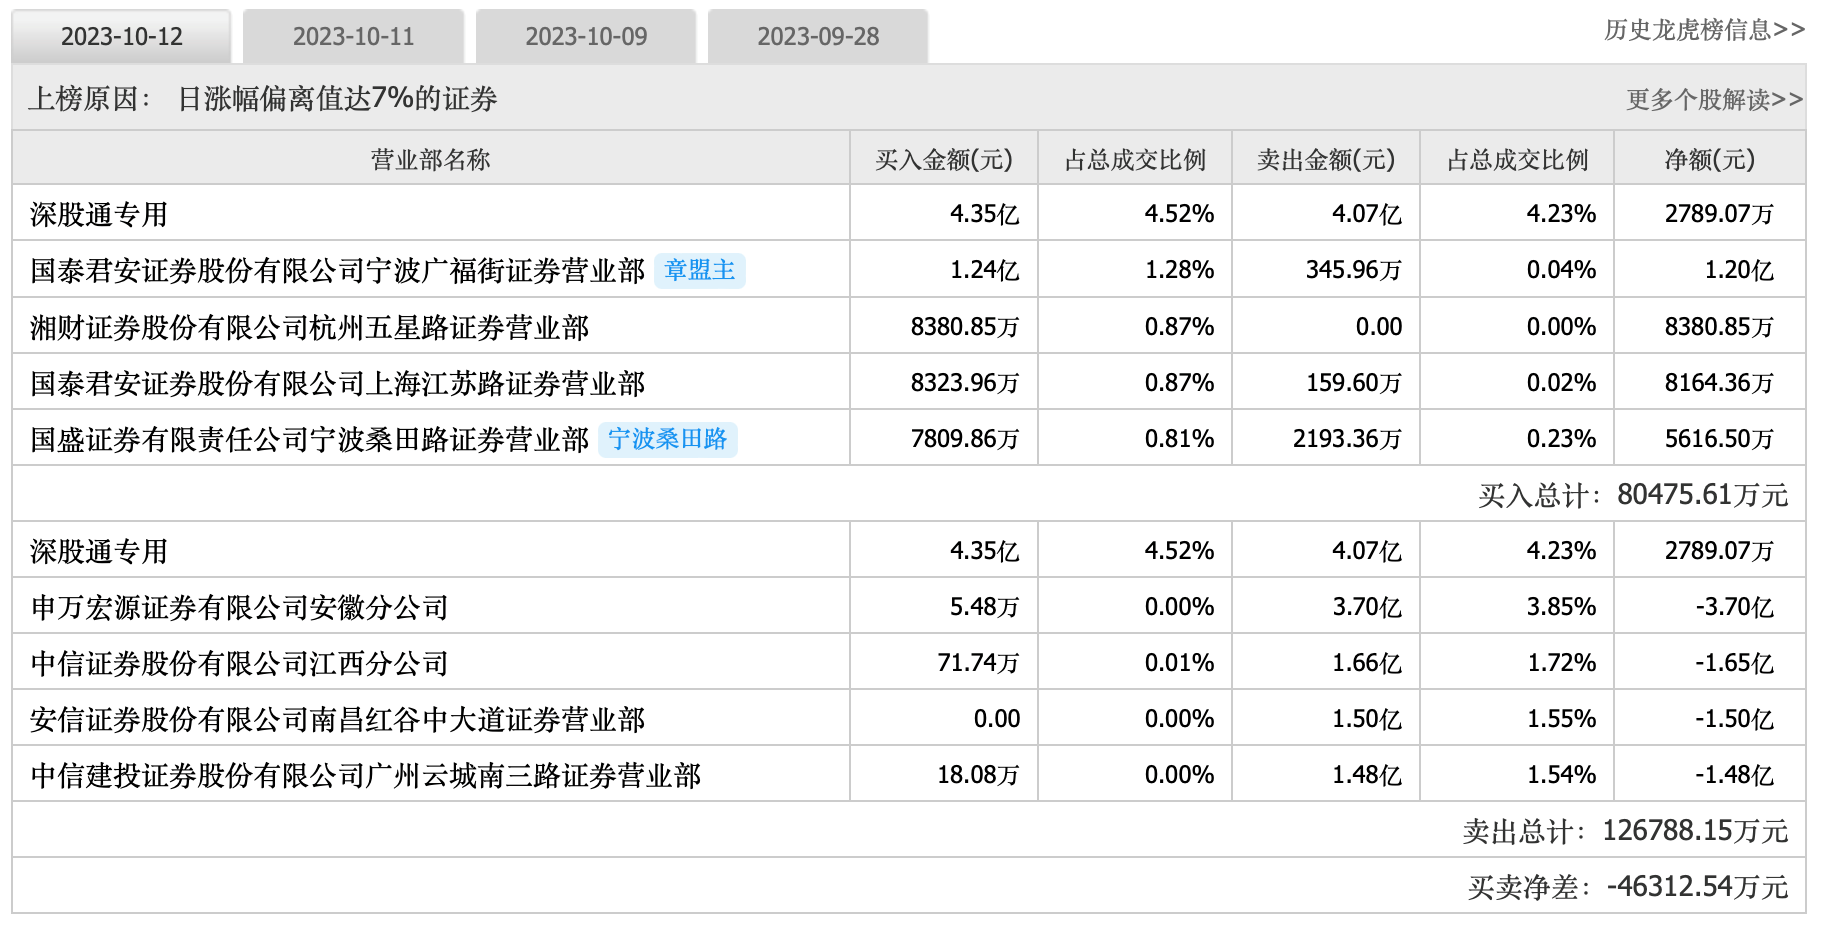Click the buy amount 8323.96万

tap(965, 383)
